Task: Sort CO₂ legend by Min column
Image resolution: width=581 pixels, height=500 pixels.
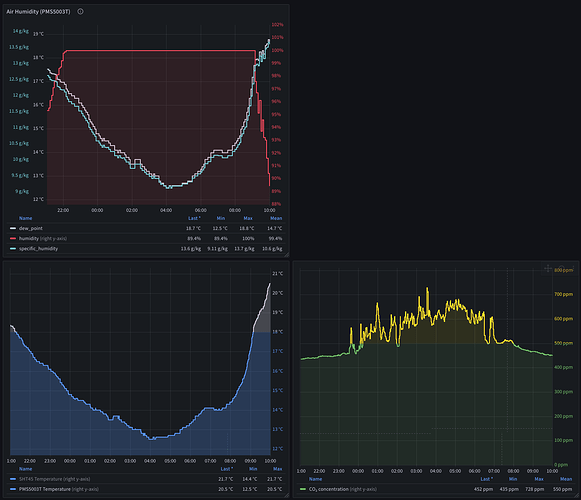Action: coord(513,479)
